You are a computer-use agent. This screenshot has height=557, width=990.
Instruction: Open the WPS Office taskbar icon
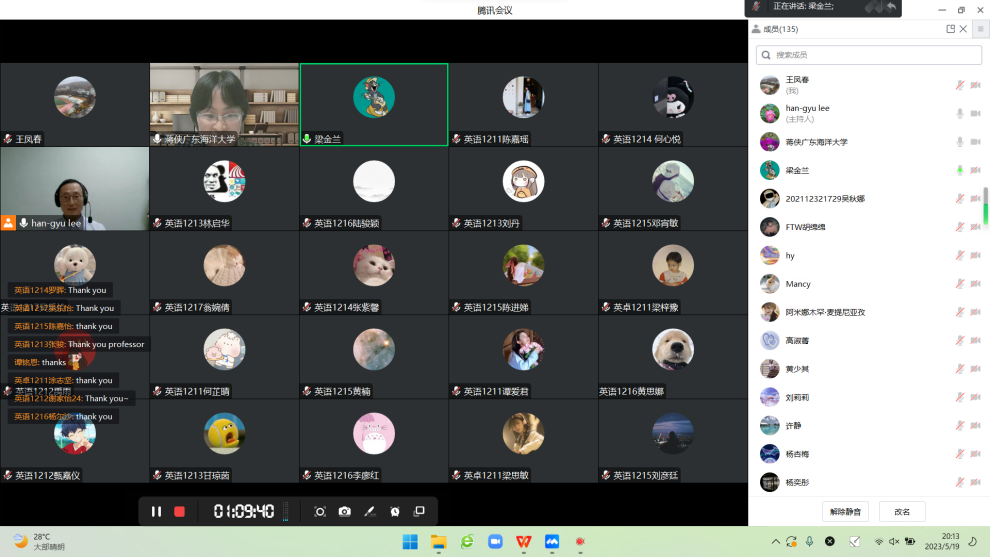[x=523, y=541]
